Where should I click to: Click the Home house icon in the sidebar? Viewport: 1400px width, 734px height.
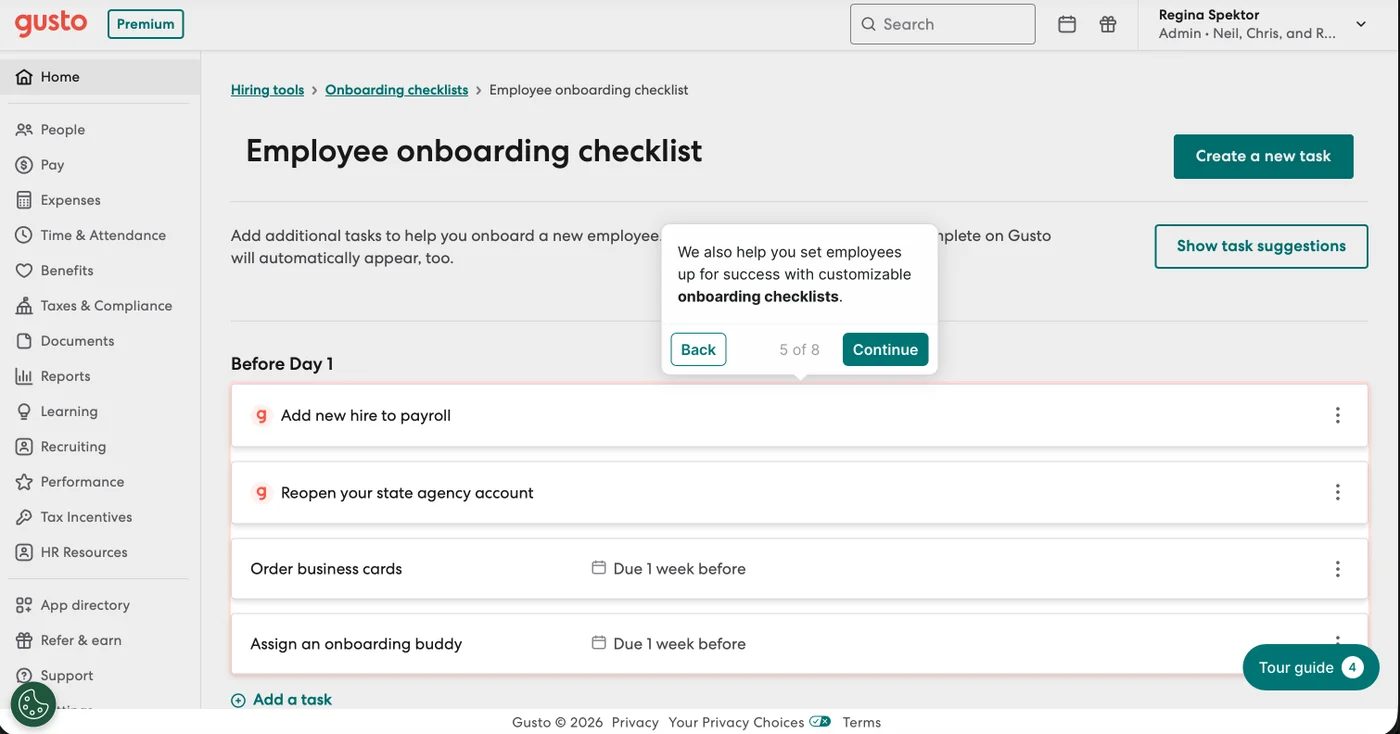point(24,77)
